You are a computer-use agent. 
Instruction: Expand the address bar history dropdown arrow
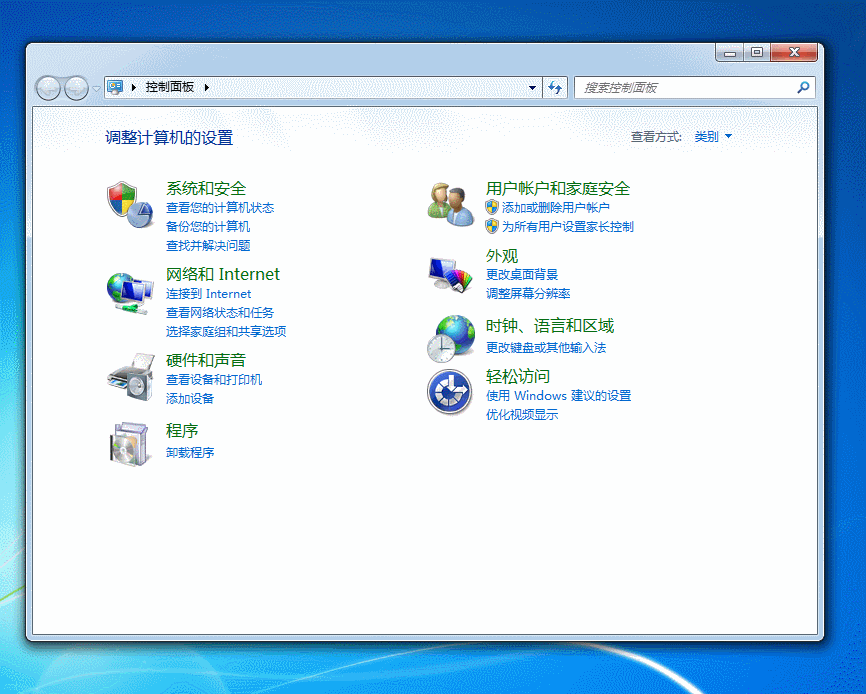[531, 87]
